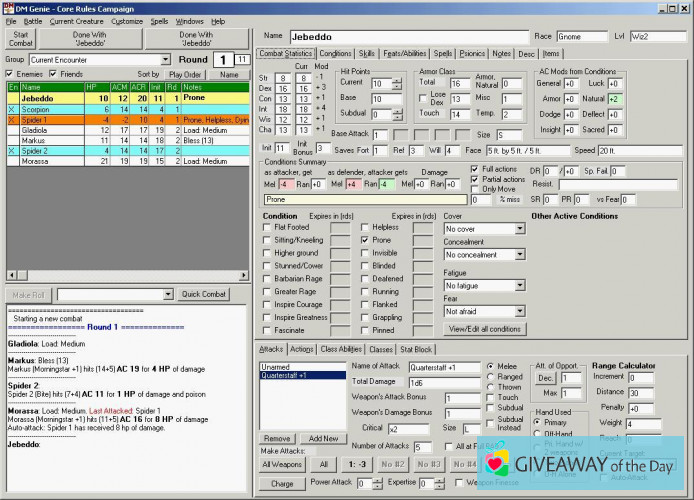Open the Battle menu
The image size is (694, 500).
click(33, 21)
